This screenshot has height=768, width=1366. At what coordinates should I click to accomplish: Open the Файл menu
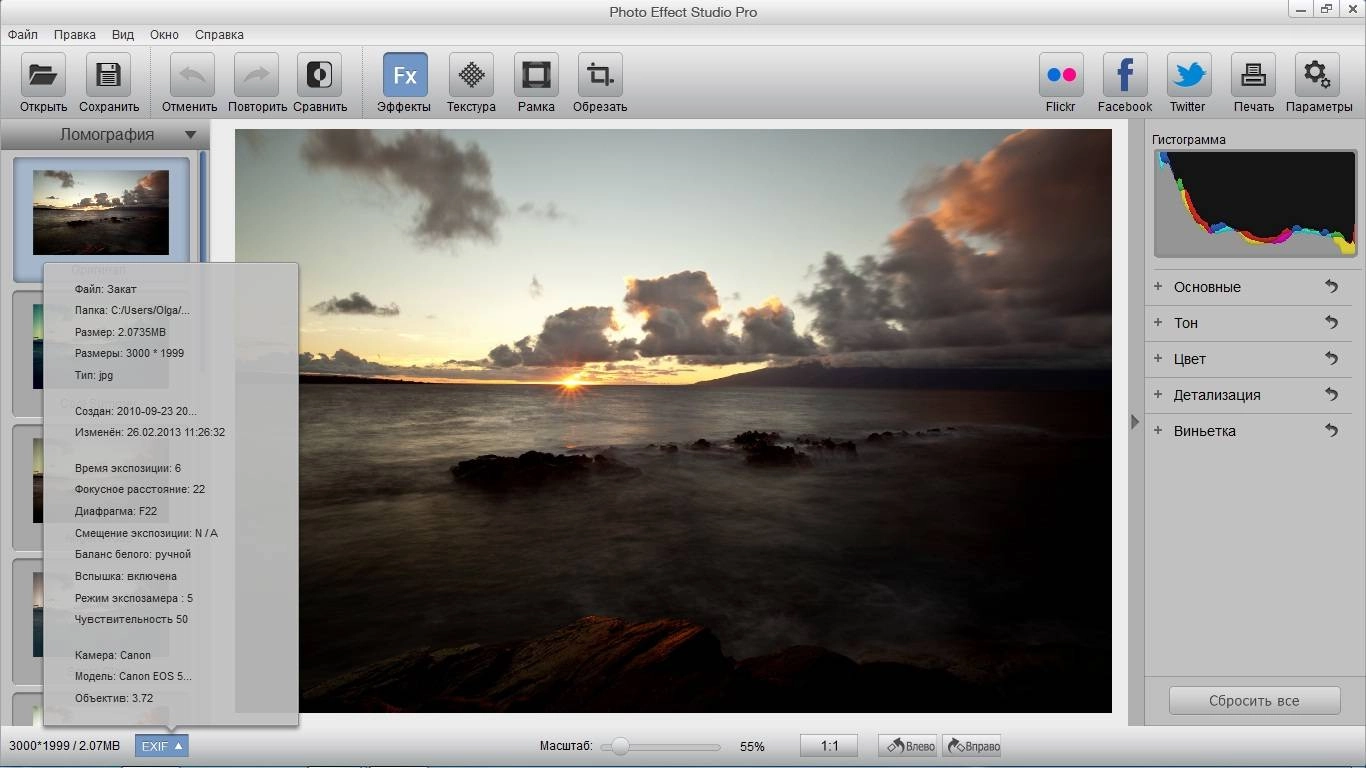pos(23,34)
